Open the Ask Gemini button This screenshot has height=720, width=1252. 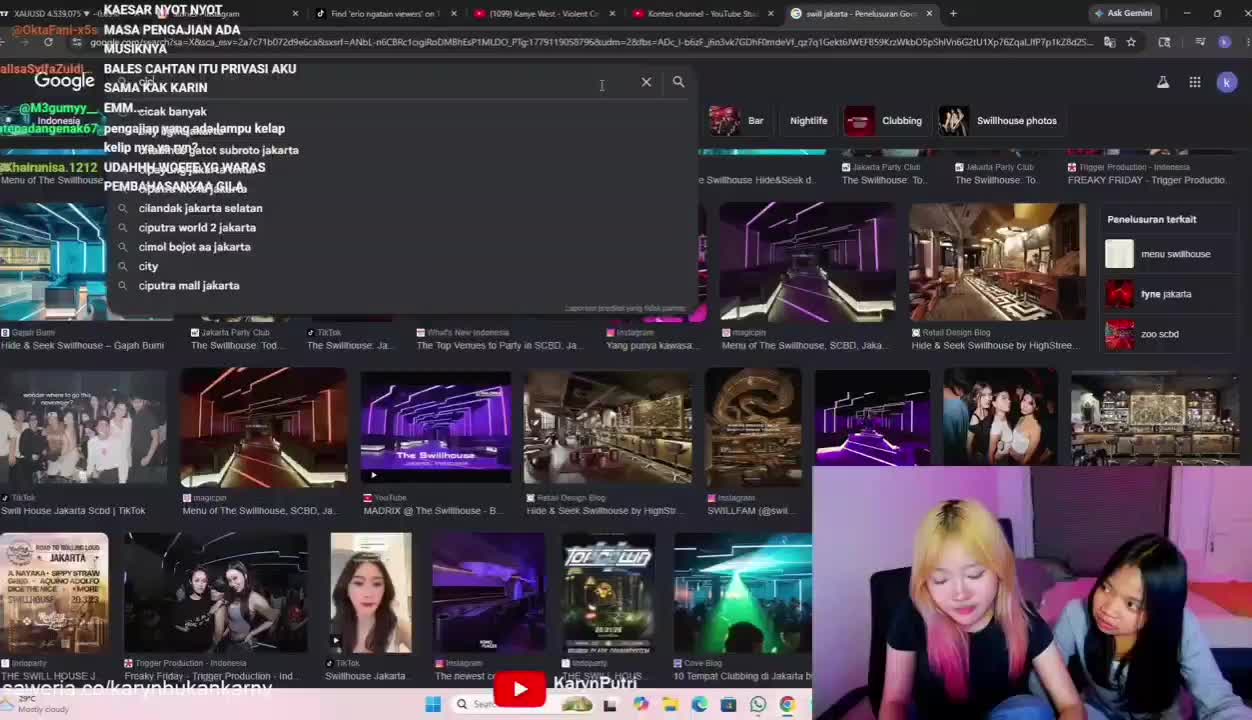point(1123,13)
